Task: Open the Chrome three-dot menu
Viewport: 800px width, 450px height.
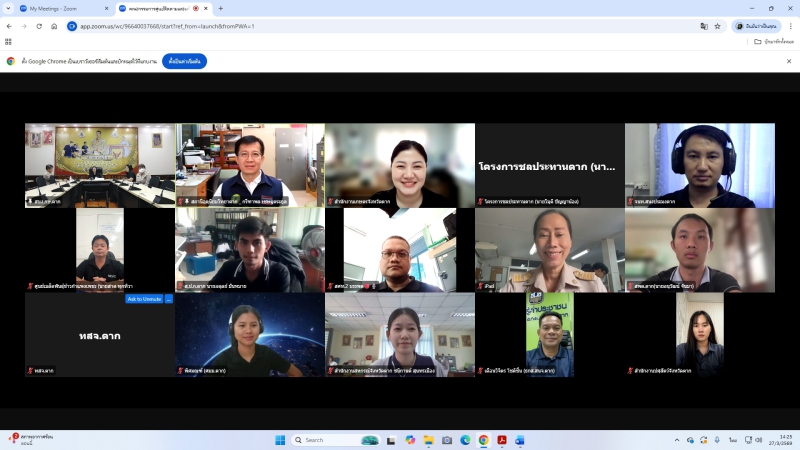Action: (790, 26)
